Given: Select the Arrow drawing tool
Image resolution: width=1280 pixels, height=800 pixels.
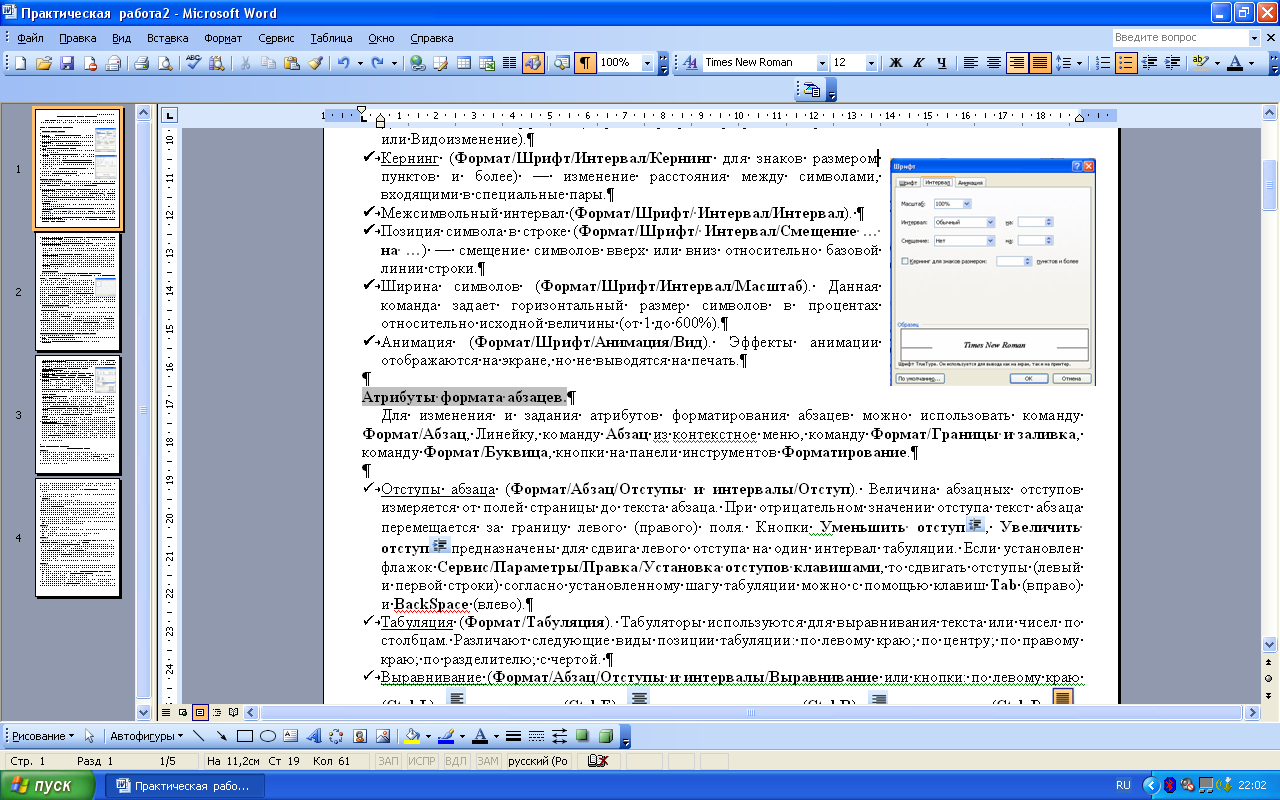Looking at the screenshot, I should pos(220,736).
